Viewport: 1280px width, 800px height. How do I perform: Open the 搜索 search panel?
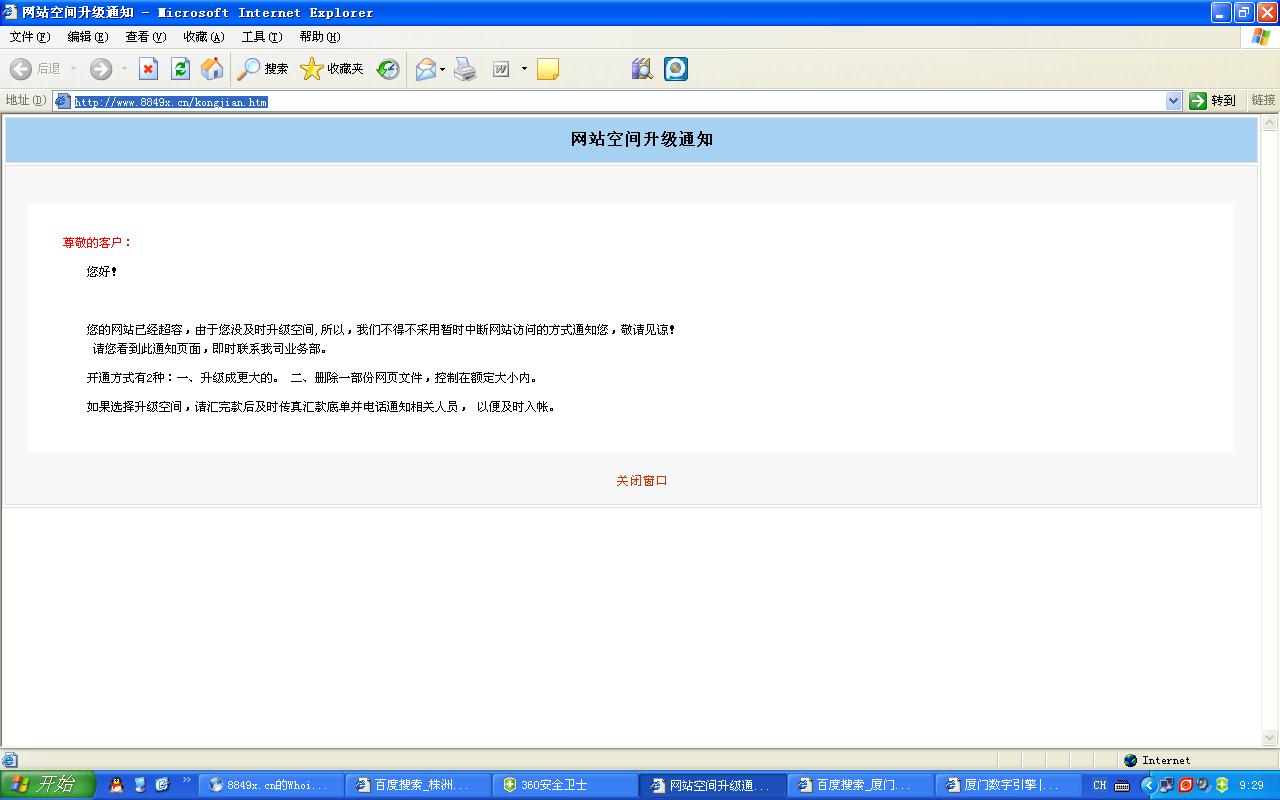click(263, 69)
